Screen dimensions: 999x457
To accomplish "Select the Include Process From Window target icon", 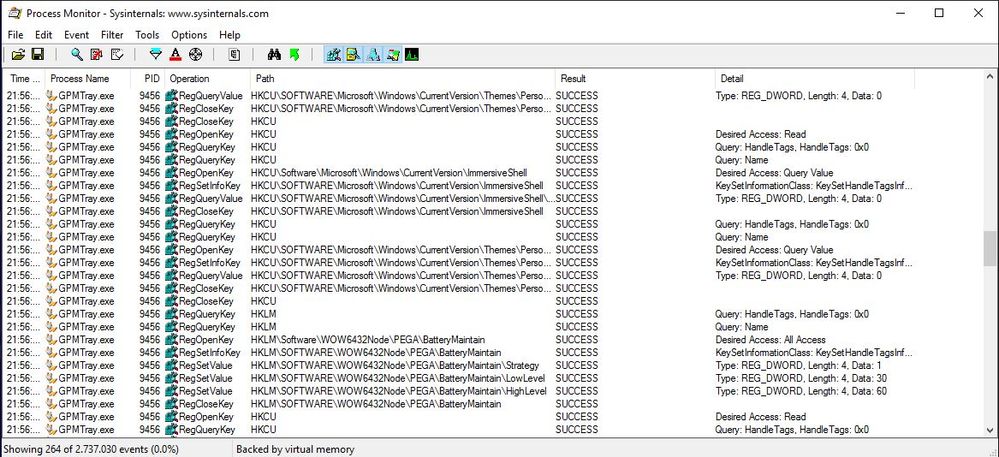I will point(196,54).
